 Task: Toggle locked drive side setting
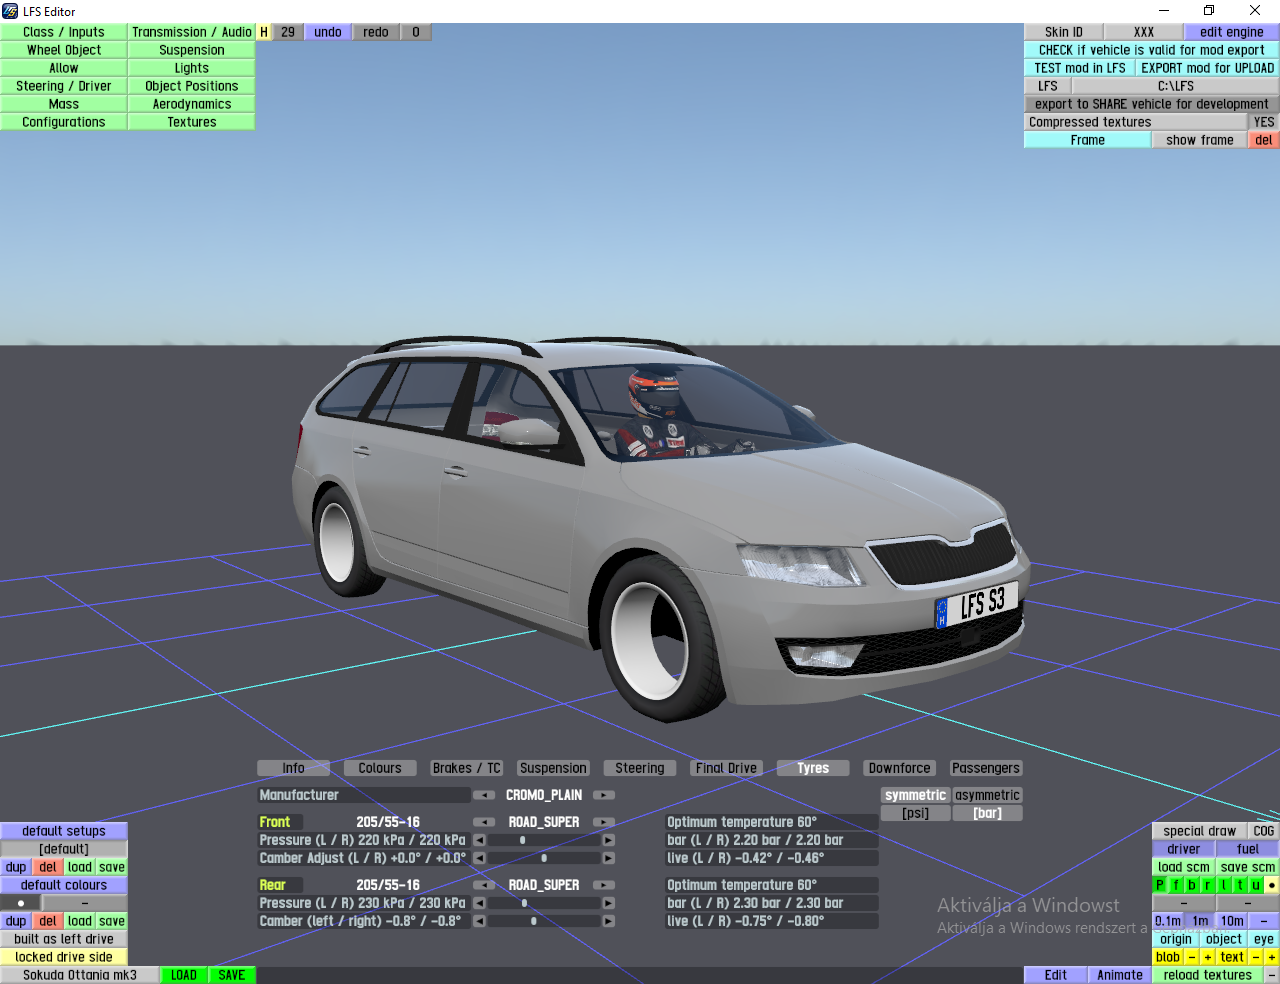point(64,957)
